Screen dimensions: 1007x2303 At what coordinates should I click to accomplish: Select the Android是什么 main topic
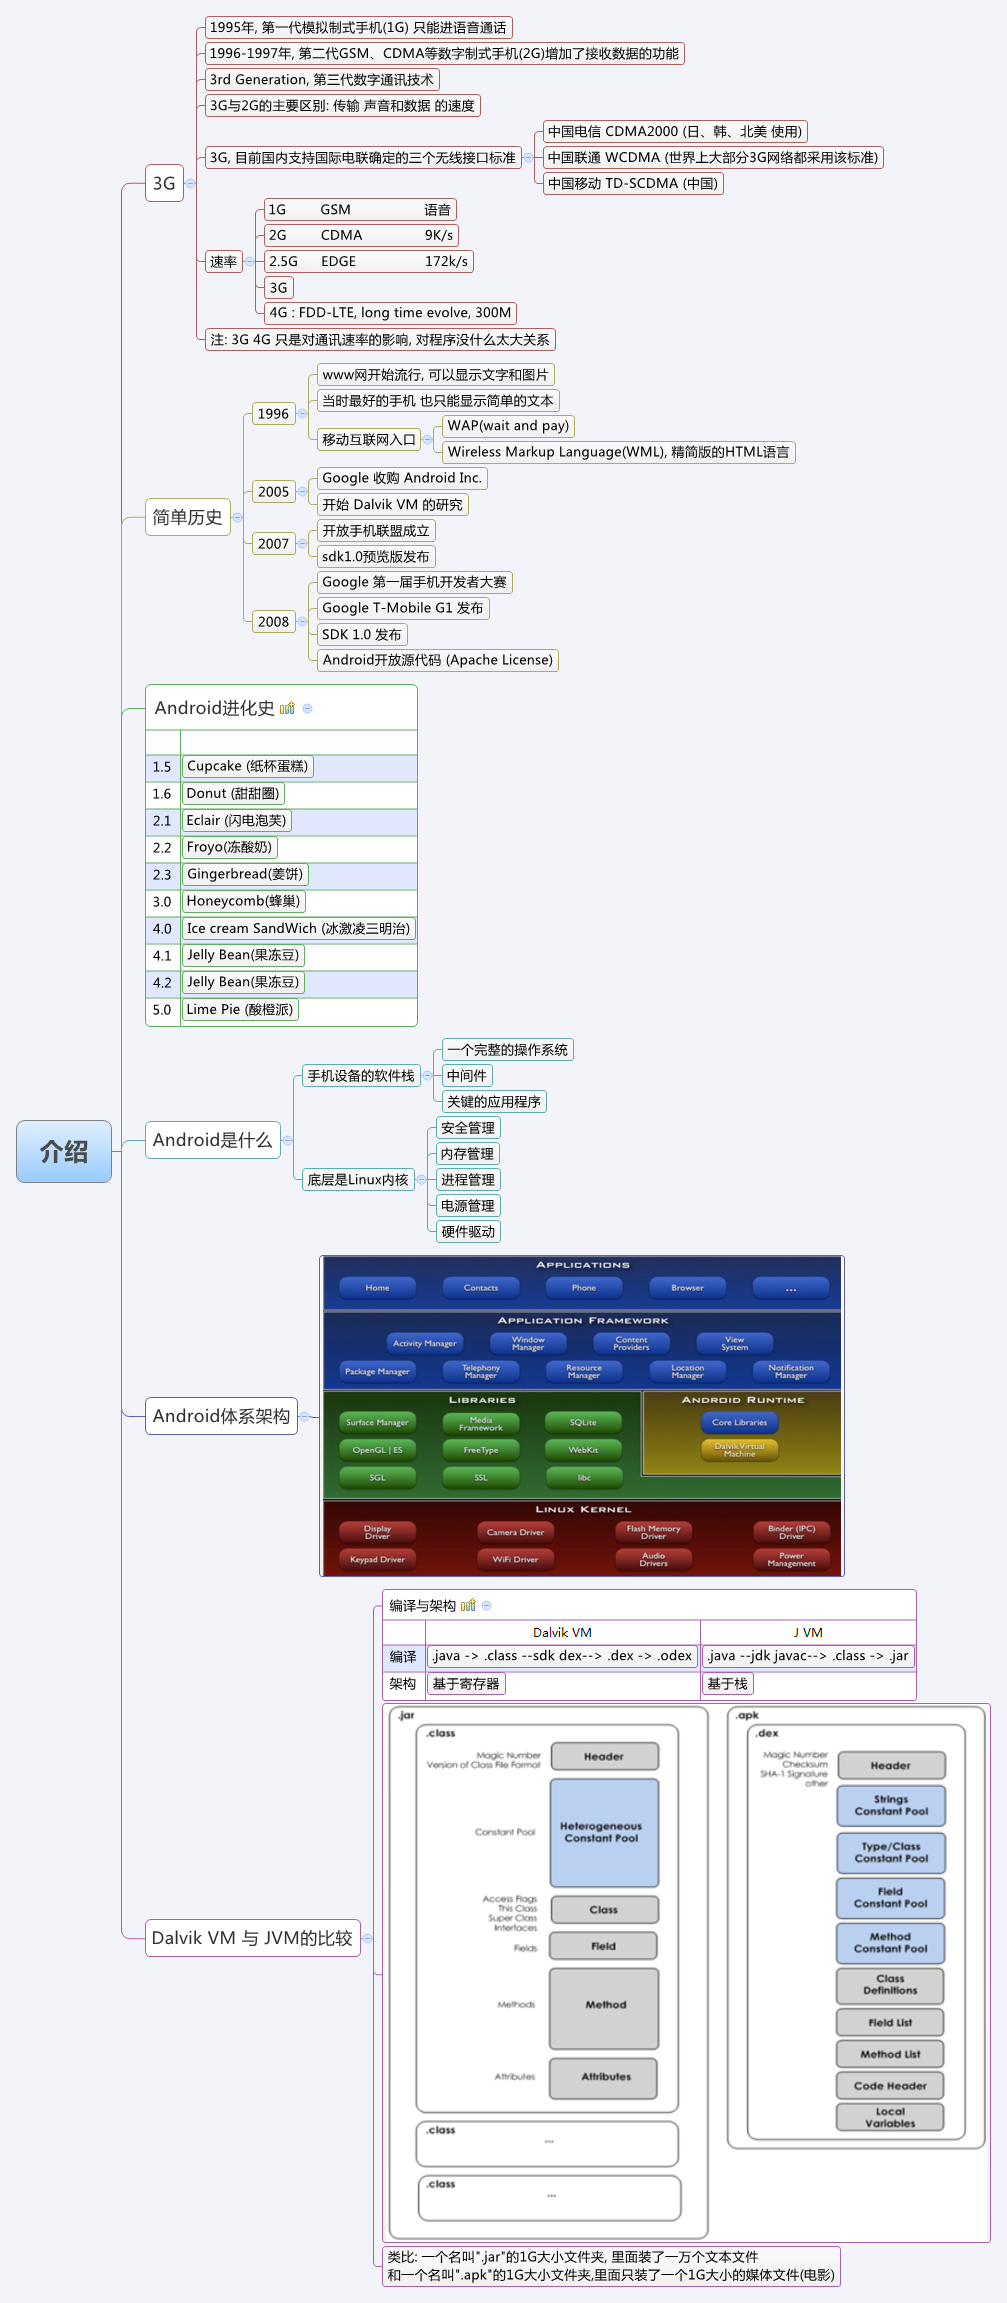pyautogui.click(x=212, y=1140)
